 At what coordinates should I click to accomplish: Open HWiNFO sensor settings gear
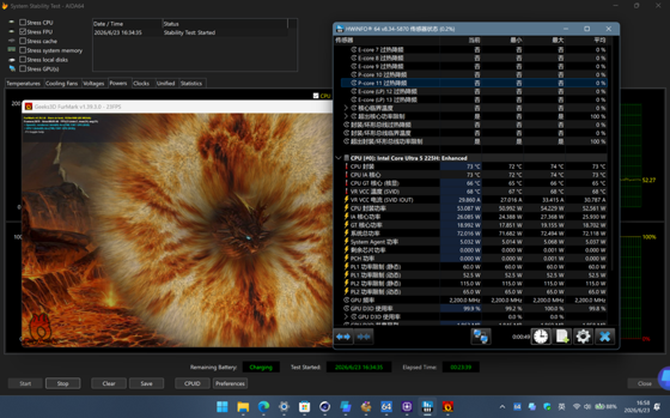pos(583,337)
